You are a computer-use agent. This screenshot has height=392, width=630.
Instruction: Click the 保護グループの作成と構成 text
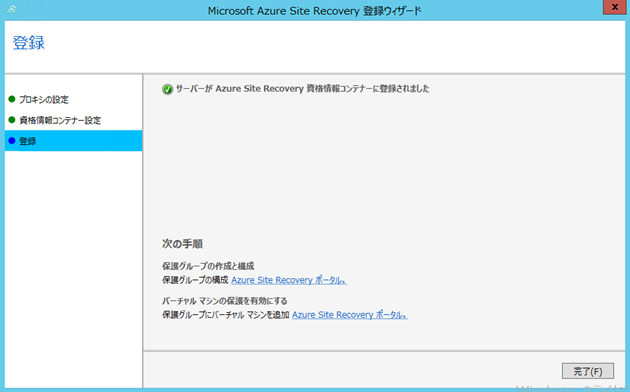(208, 266)
